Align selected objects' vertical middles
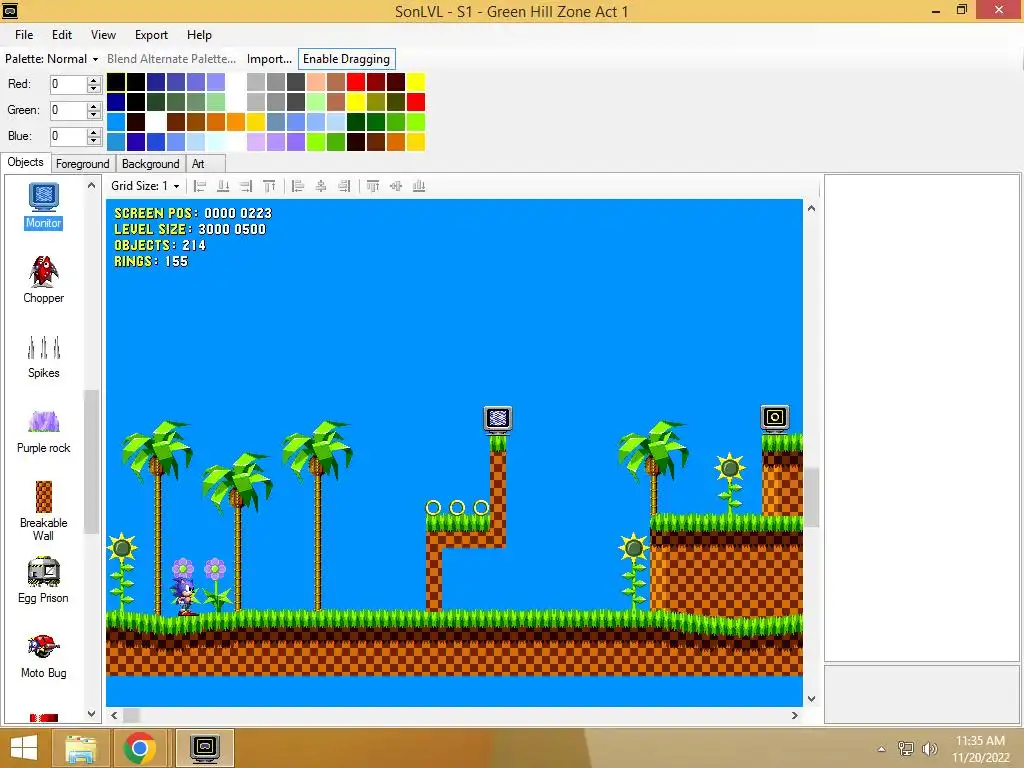Viewport: 1024px width, 768px height. point(396,186)
